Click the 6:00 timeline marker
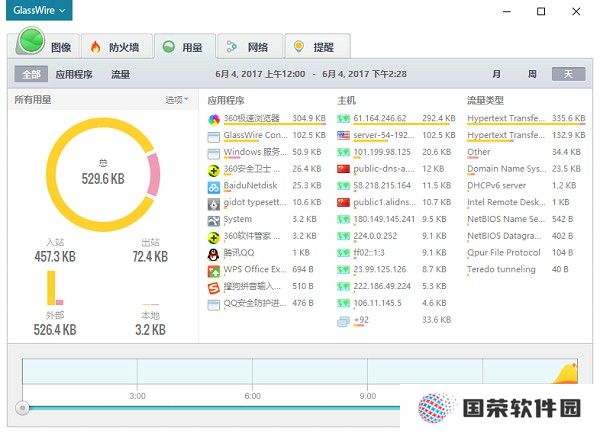This screenshot has width=600, height=434. tap(253, 396)
